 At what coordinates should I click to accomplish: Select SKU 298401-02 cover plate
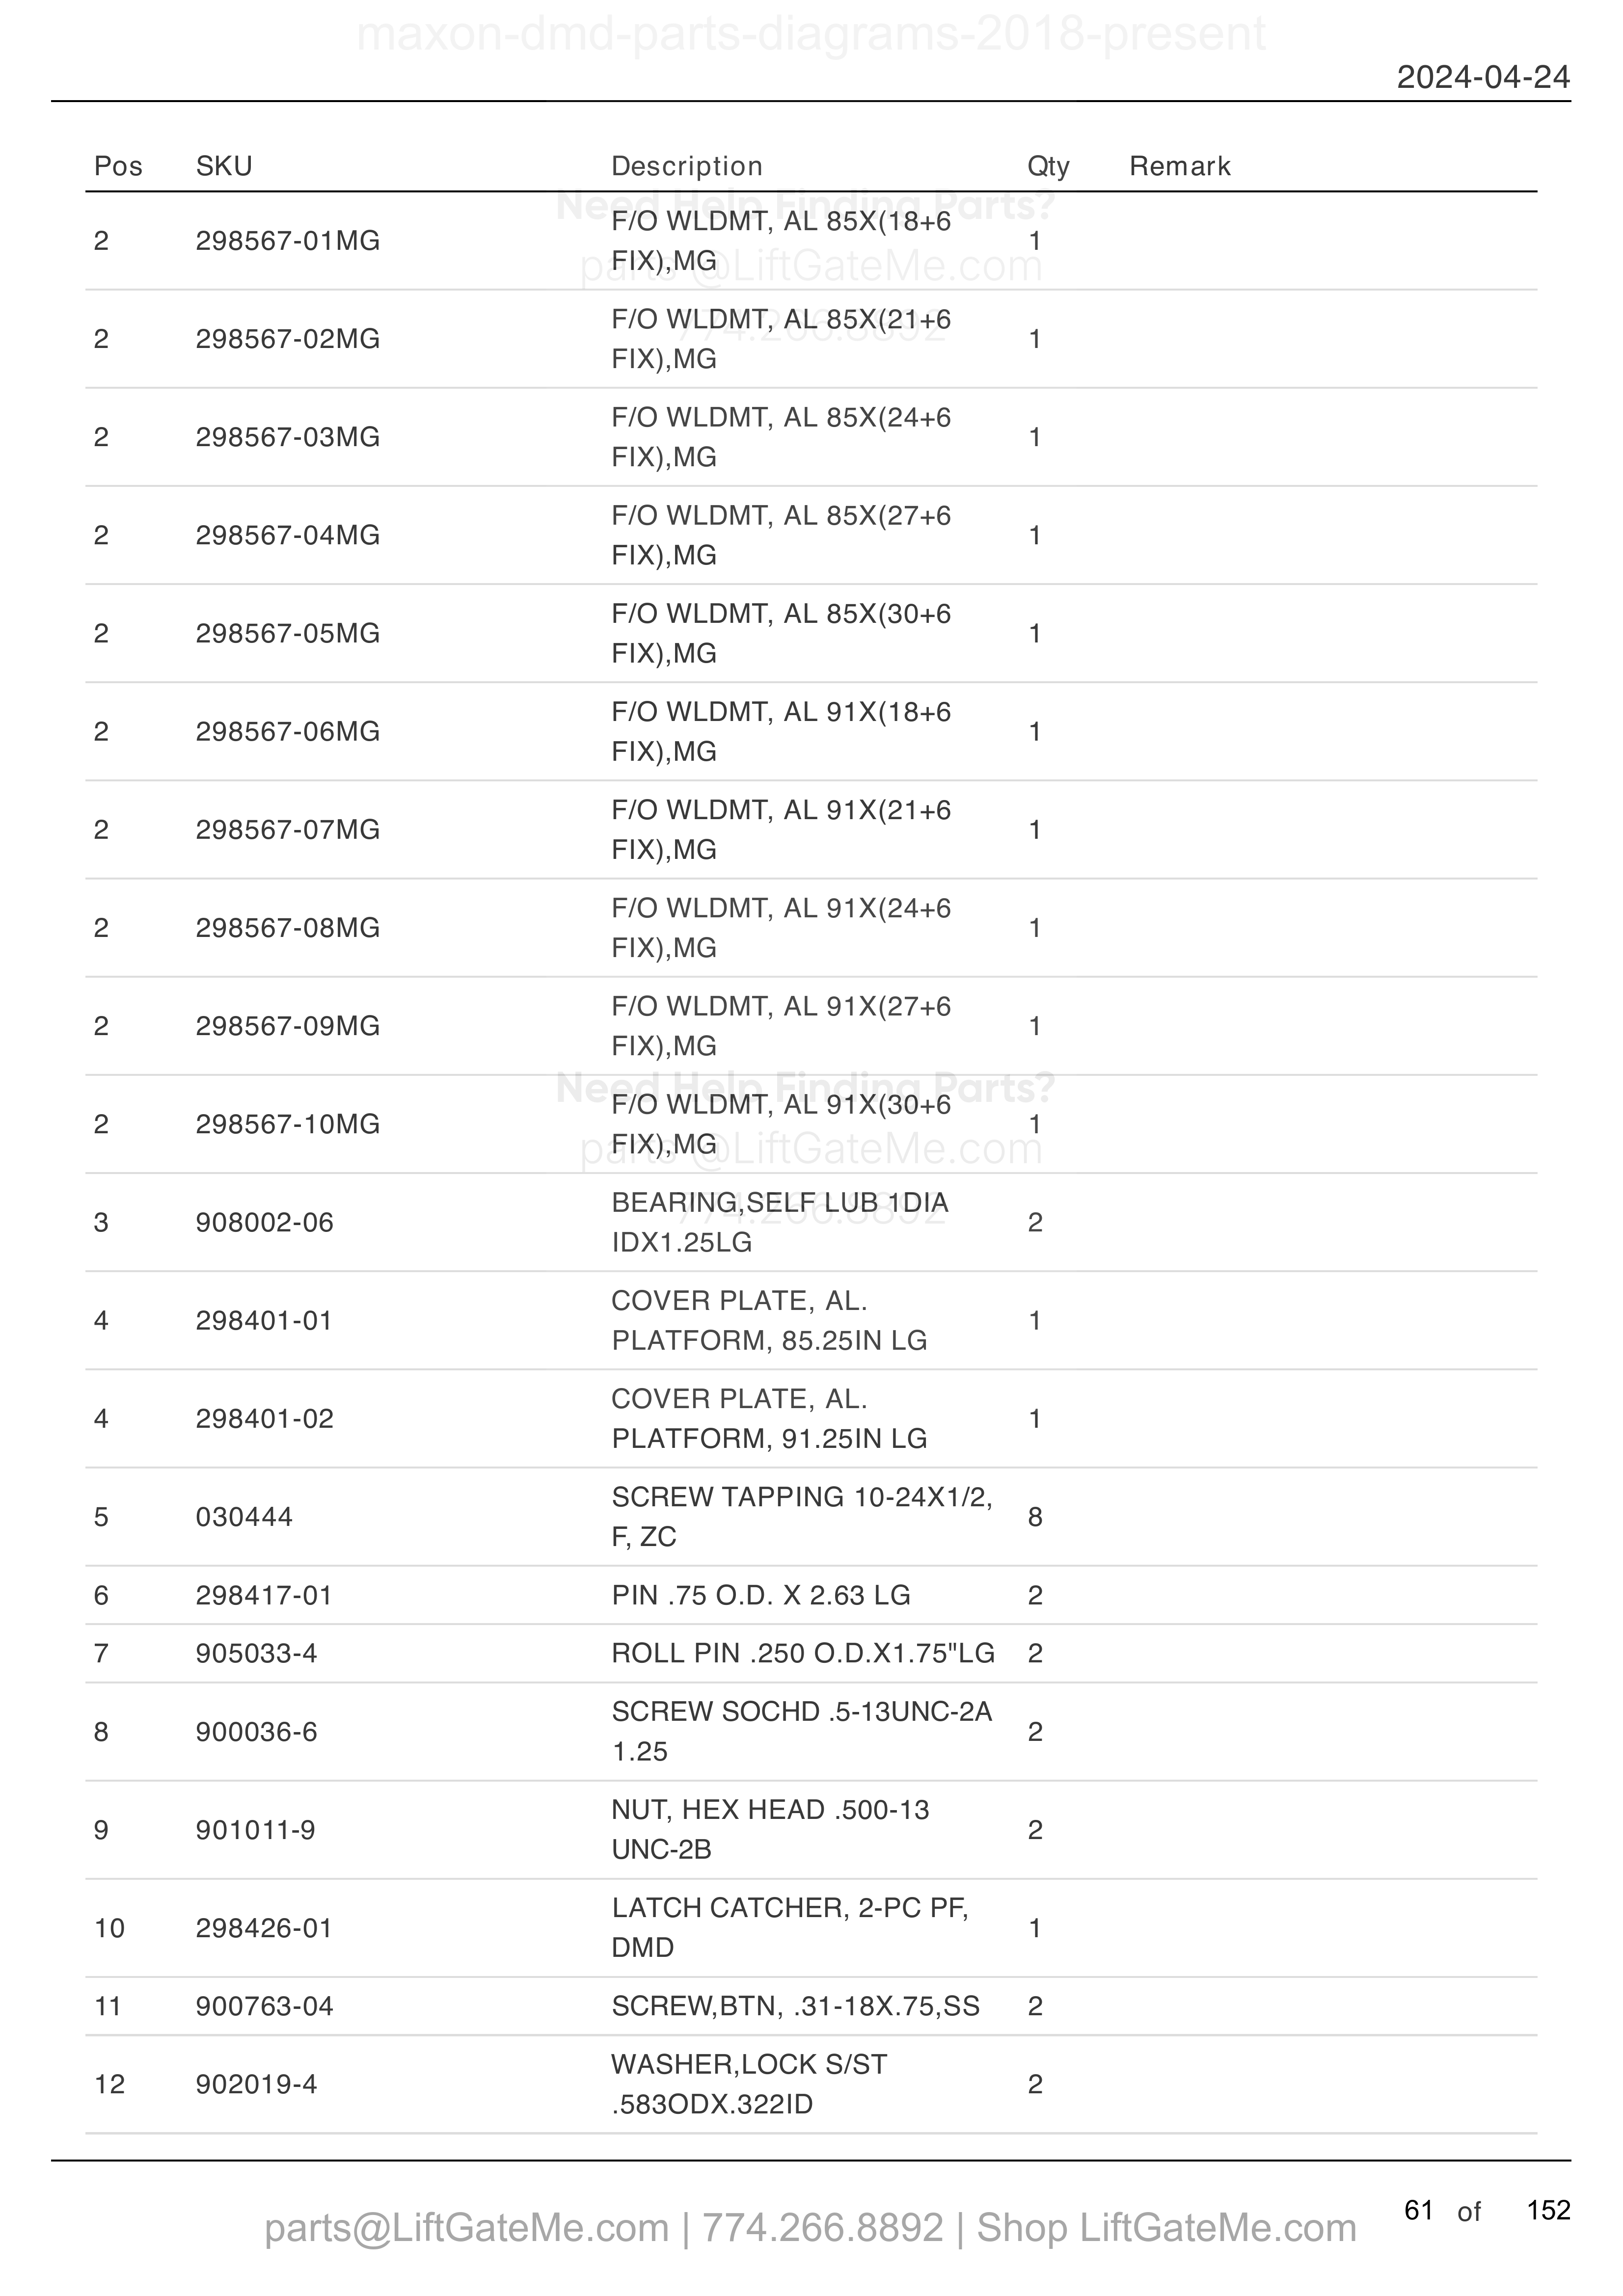265,1419
